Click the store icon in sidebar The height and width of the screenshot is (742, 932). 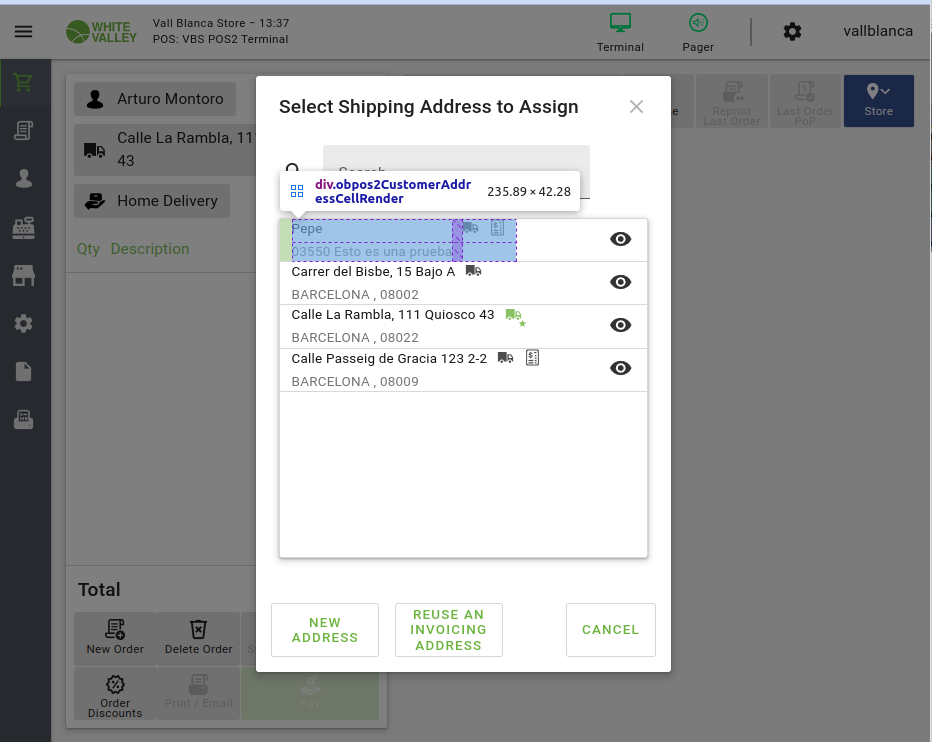coord(23,276)
